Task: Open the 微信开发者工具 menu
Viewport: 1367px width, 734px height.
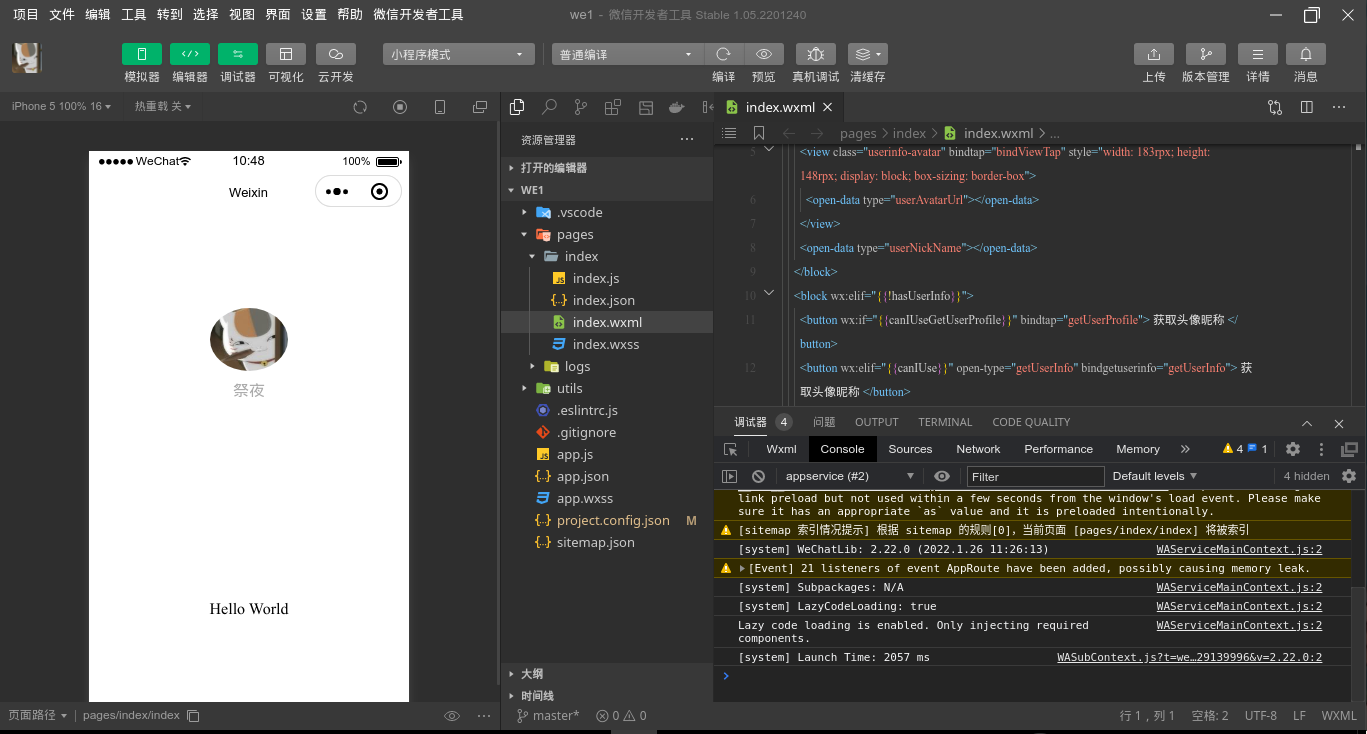Action: [x=418, y=15]
